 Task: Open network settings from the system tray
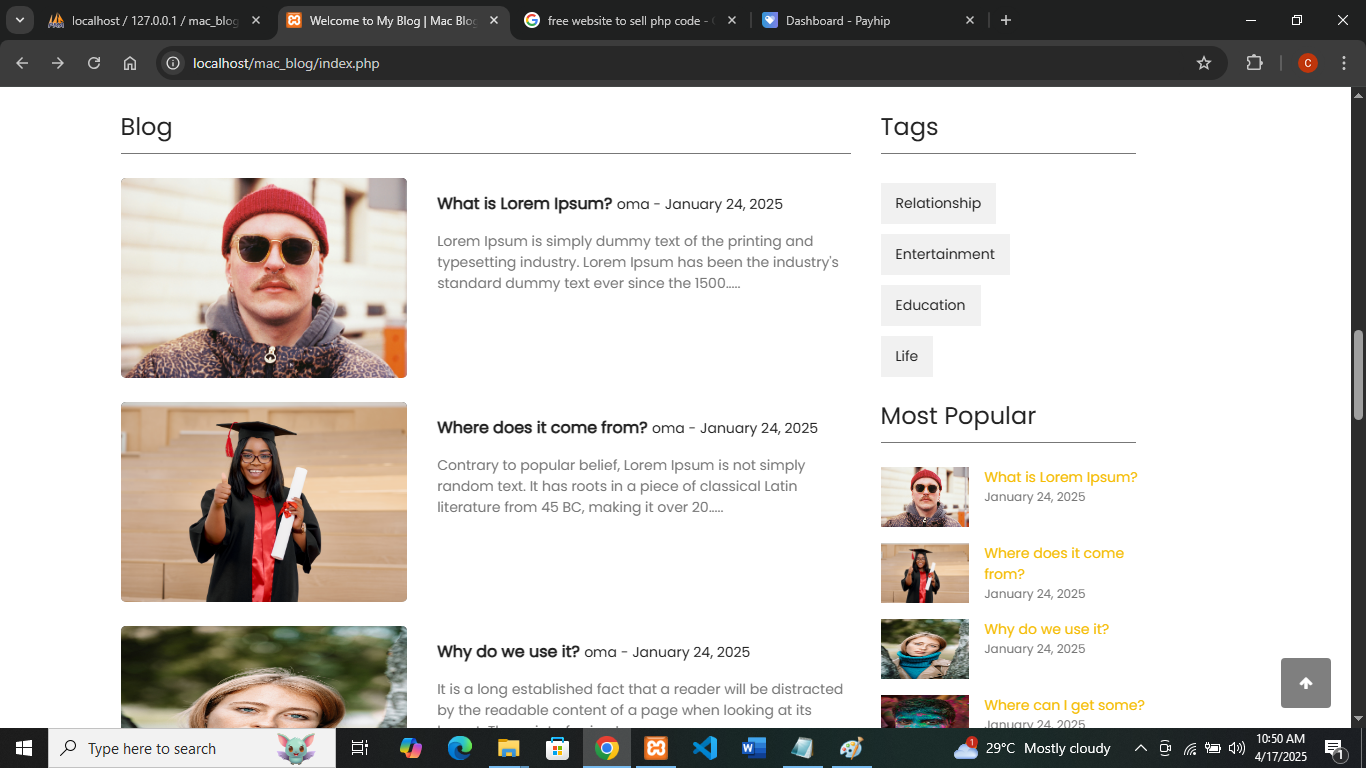pos(1190,748)
